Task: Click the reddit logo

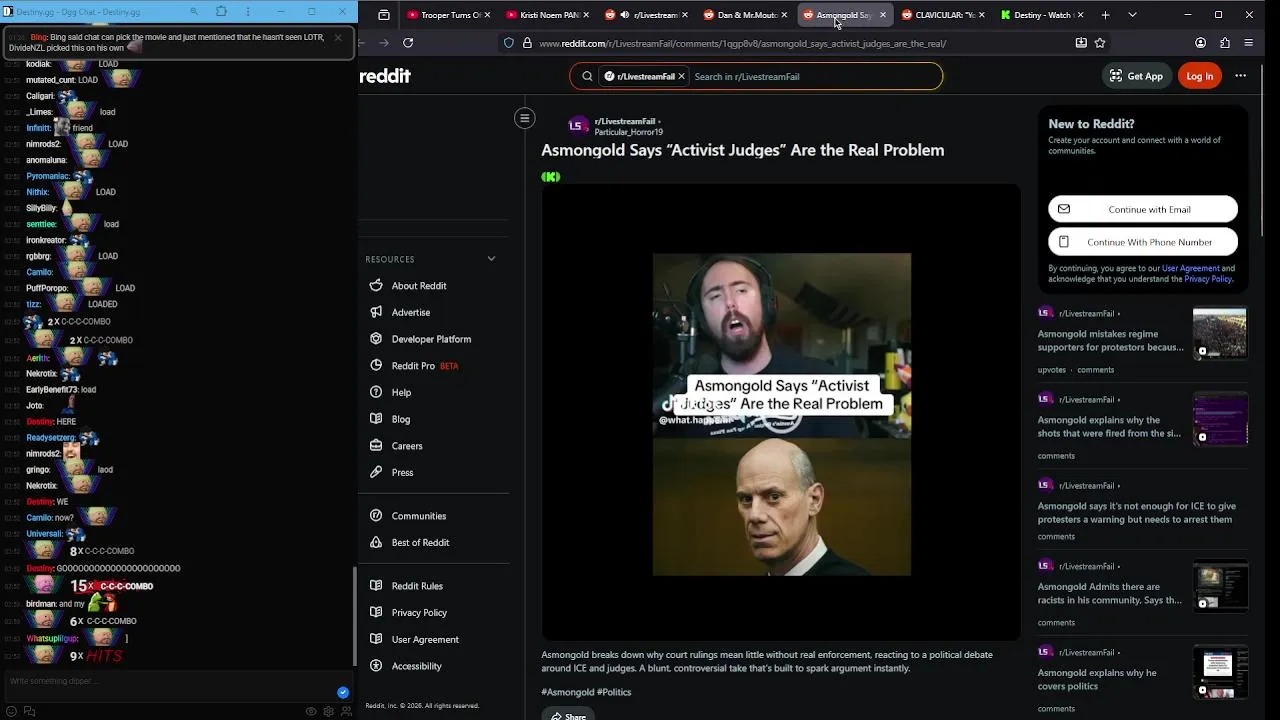Action: (385, 76)
